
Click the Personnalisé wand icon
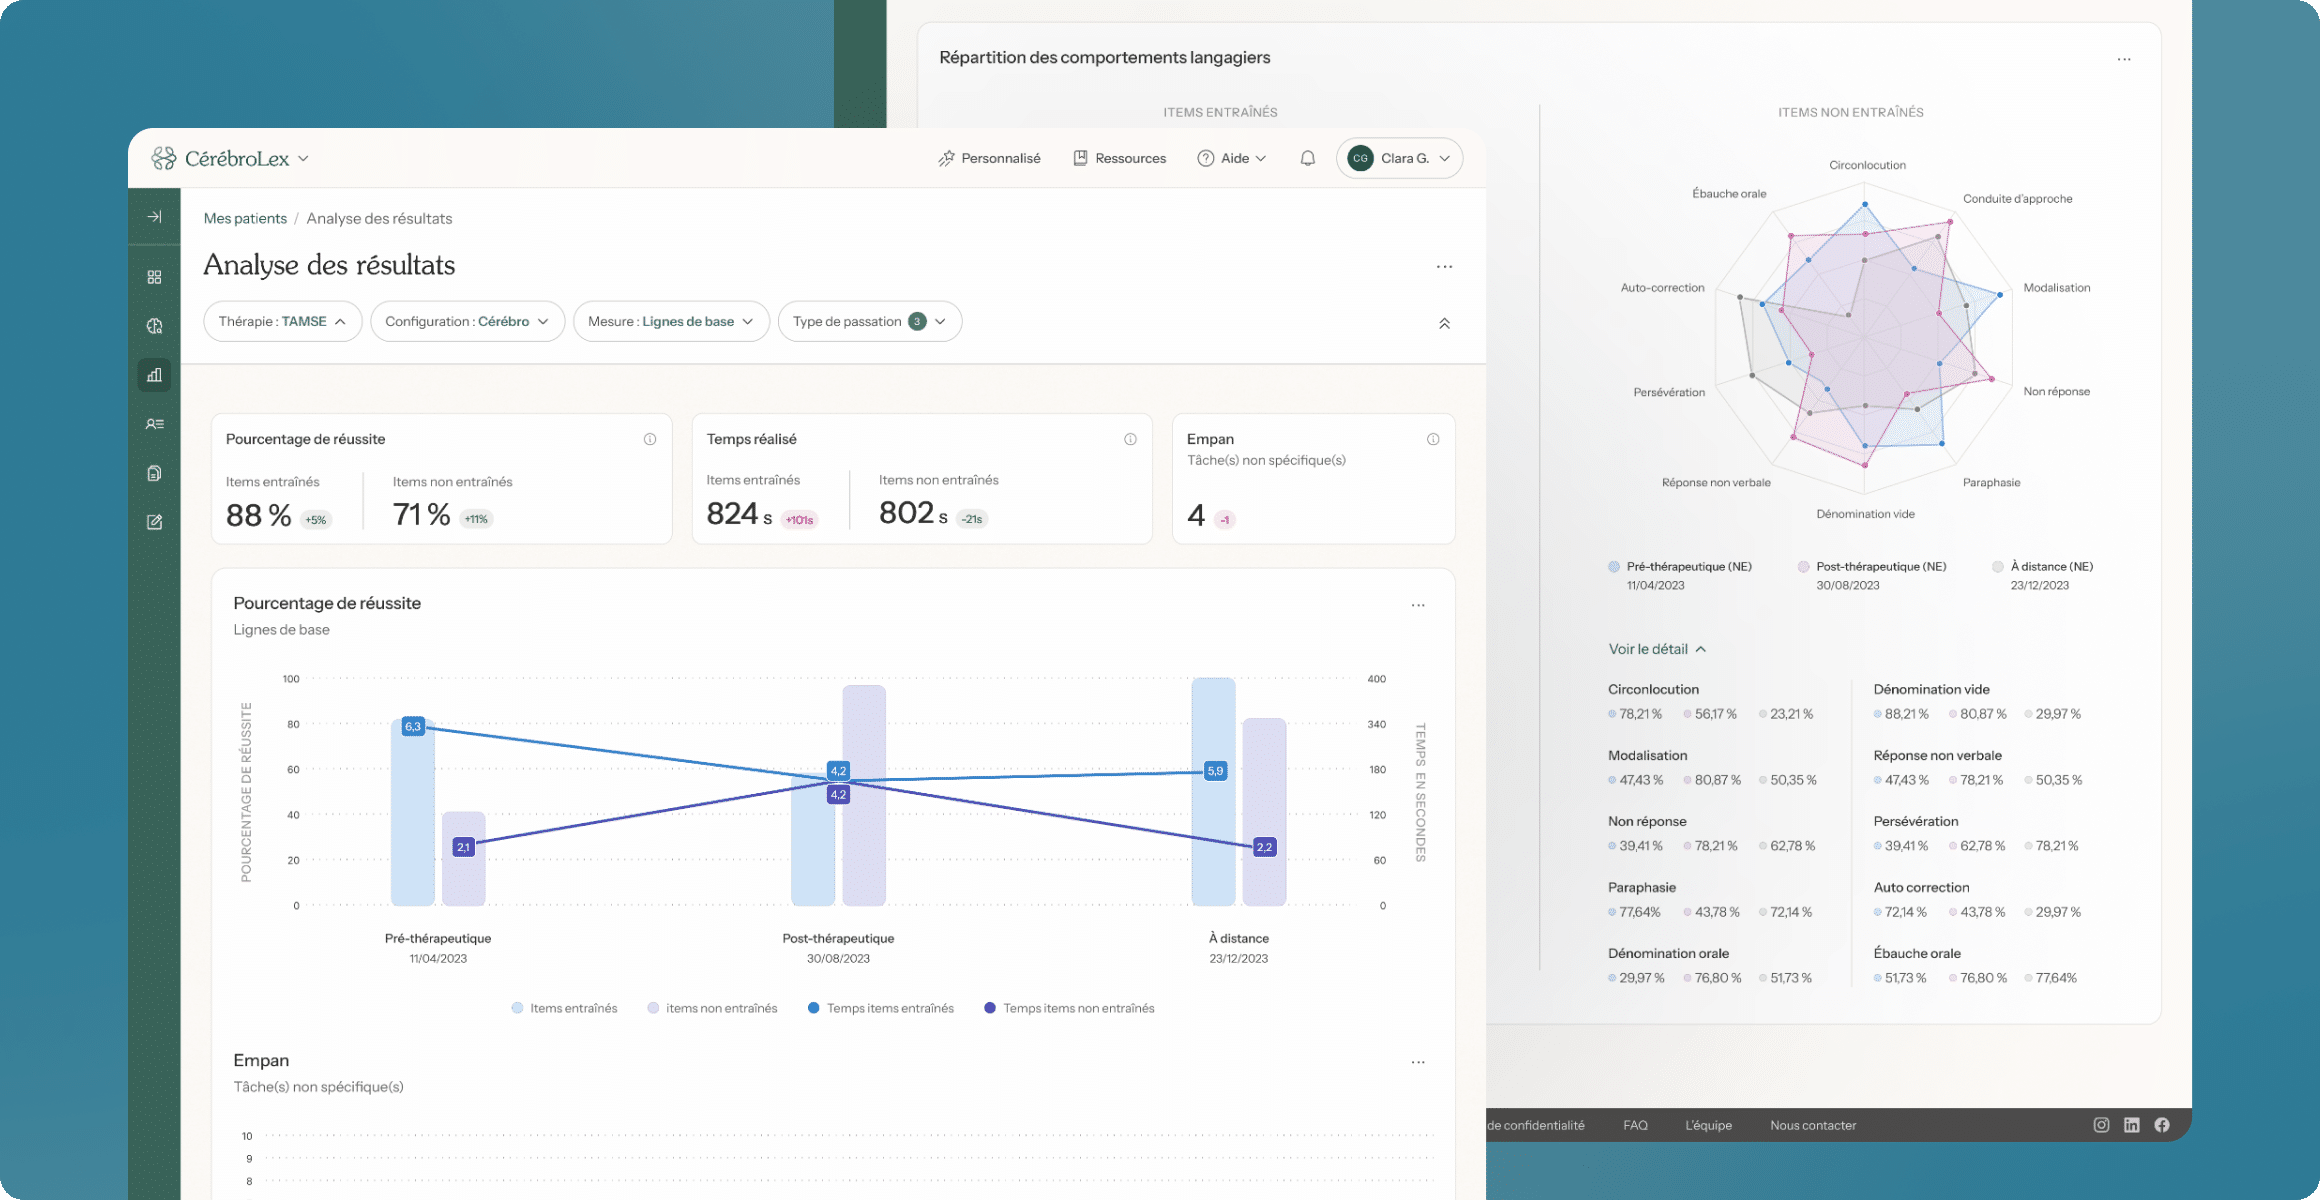[x=946, y=158]
